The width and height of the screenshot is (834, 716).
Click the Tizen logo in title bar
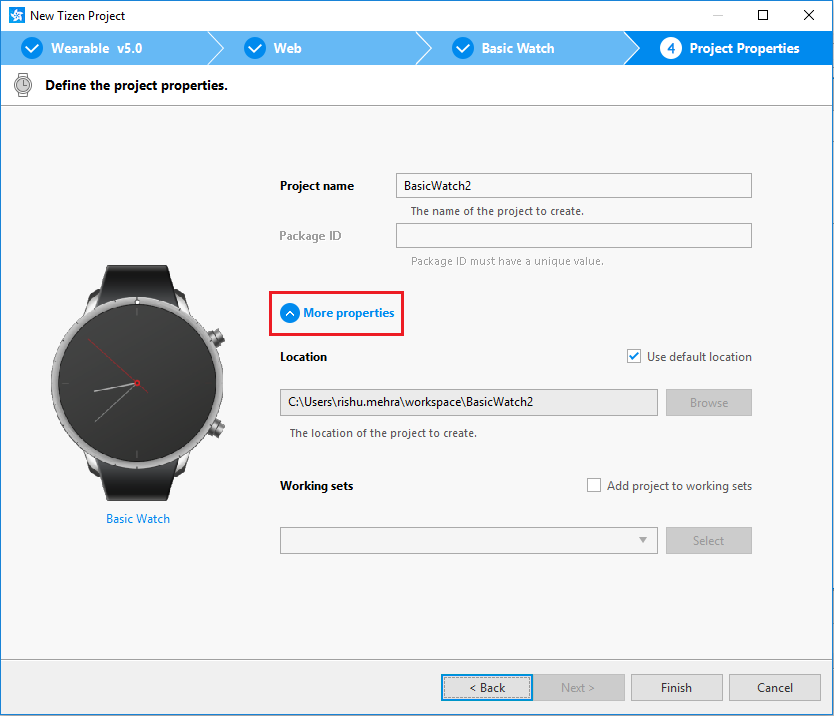click(x=16, y=15)
